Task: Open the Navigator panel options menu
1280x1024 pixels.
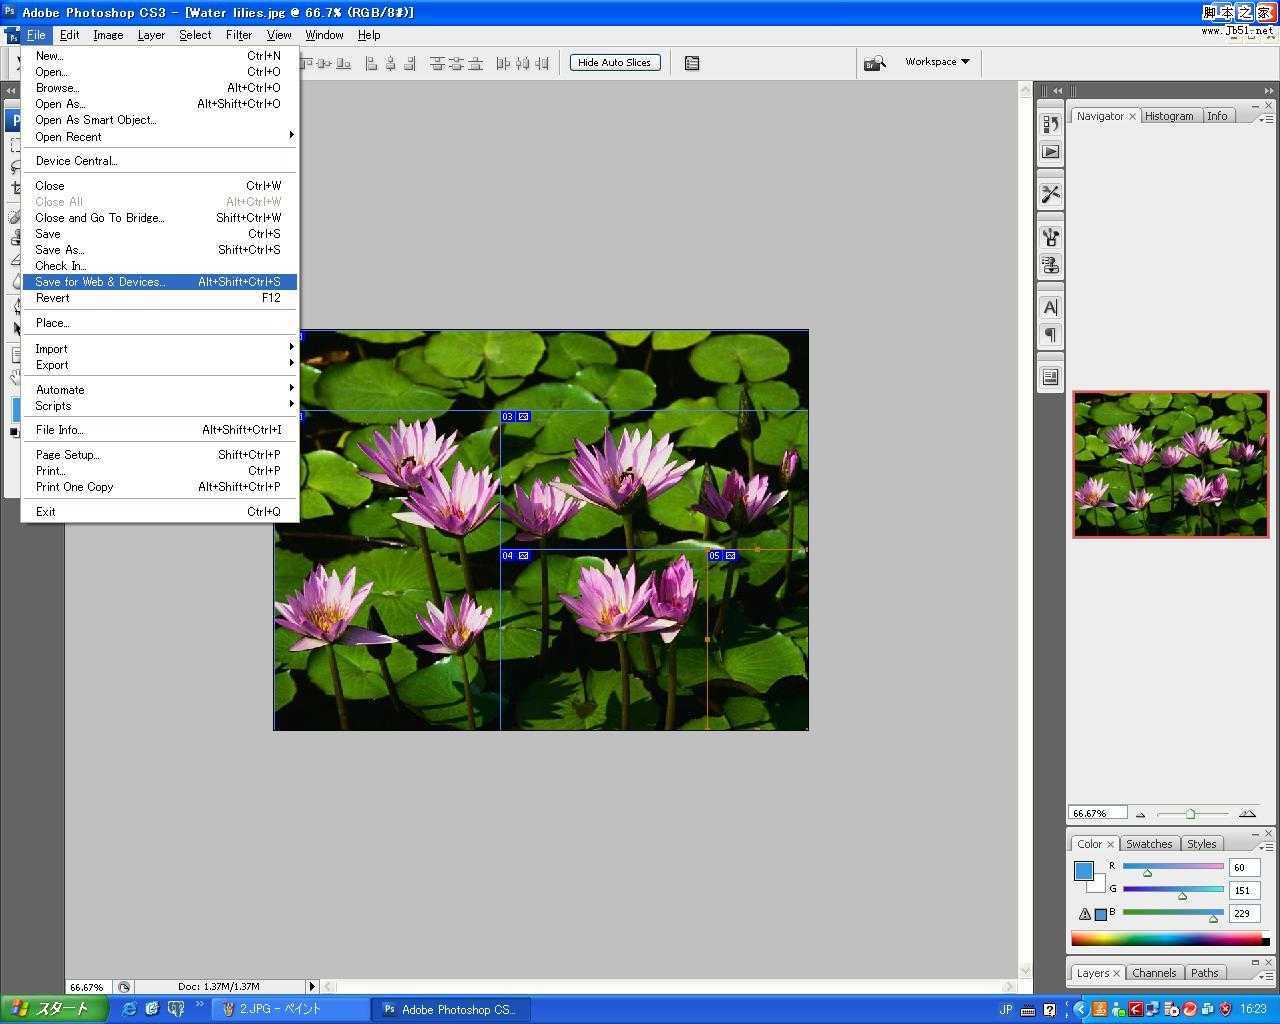Action: (x=1265, y=118)
